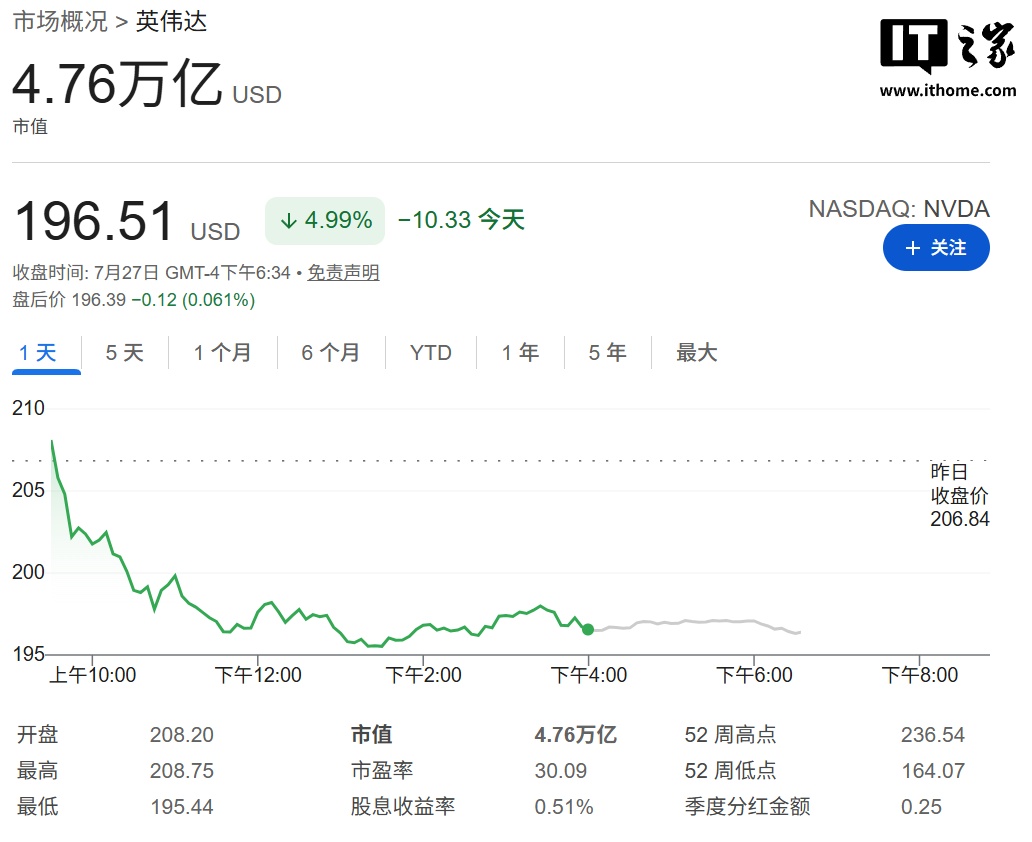Viewport: 1032px width, 842px height.
Task: Click the 季度分红金额 value 0.25
Action: [x=921, y=807]
